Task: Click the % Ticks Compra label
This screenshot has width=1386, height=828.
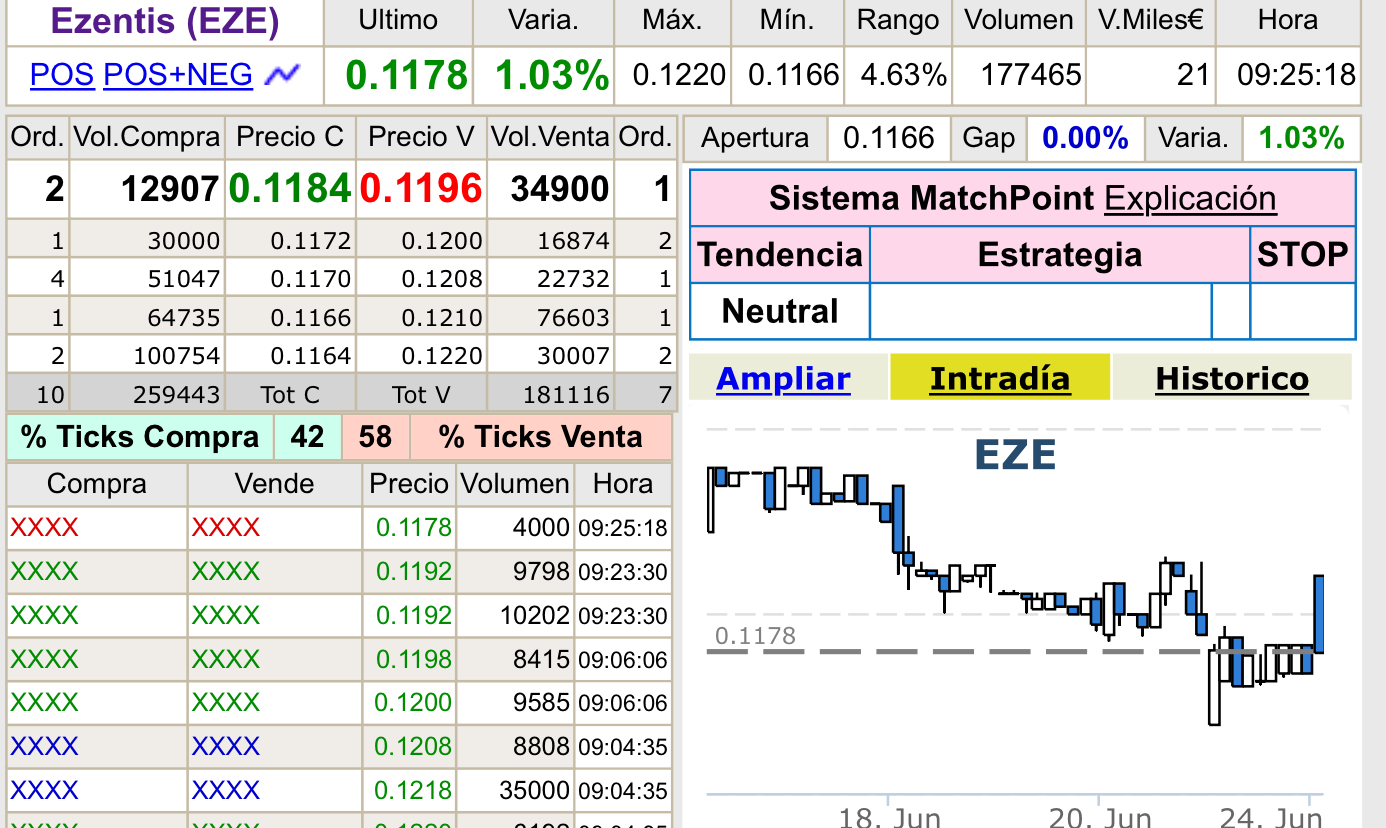Action: (x=140, y=437)
